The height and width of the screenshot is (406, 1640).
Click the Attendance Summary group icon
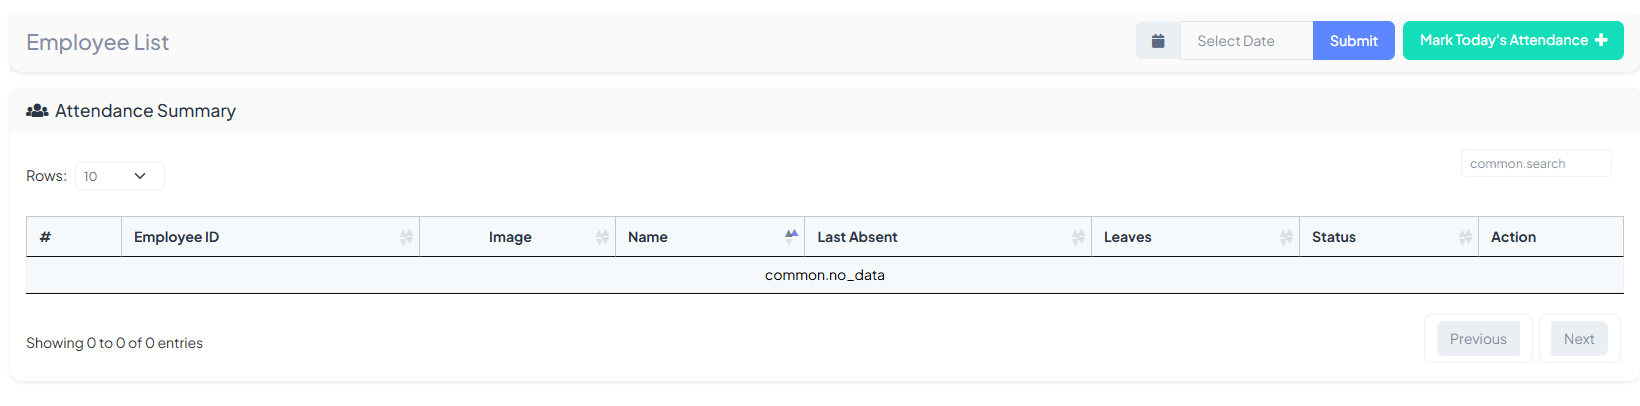pos(37,111)
